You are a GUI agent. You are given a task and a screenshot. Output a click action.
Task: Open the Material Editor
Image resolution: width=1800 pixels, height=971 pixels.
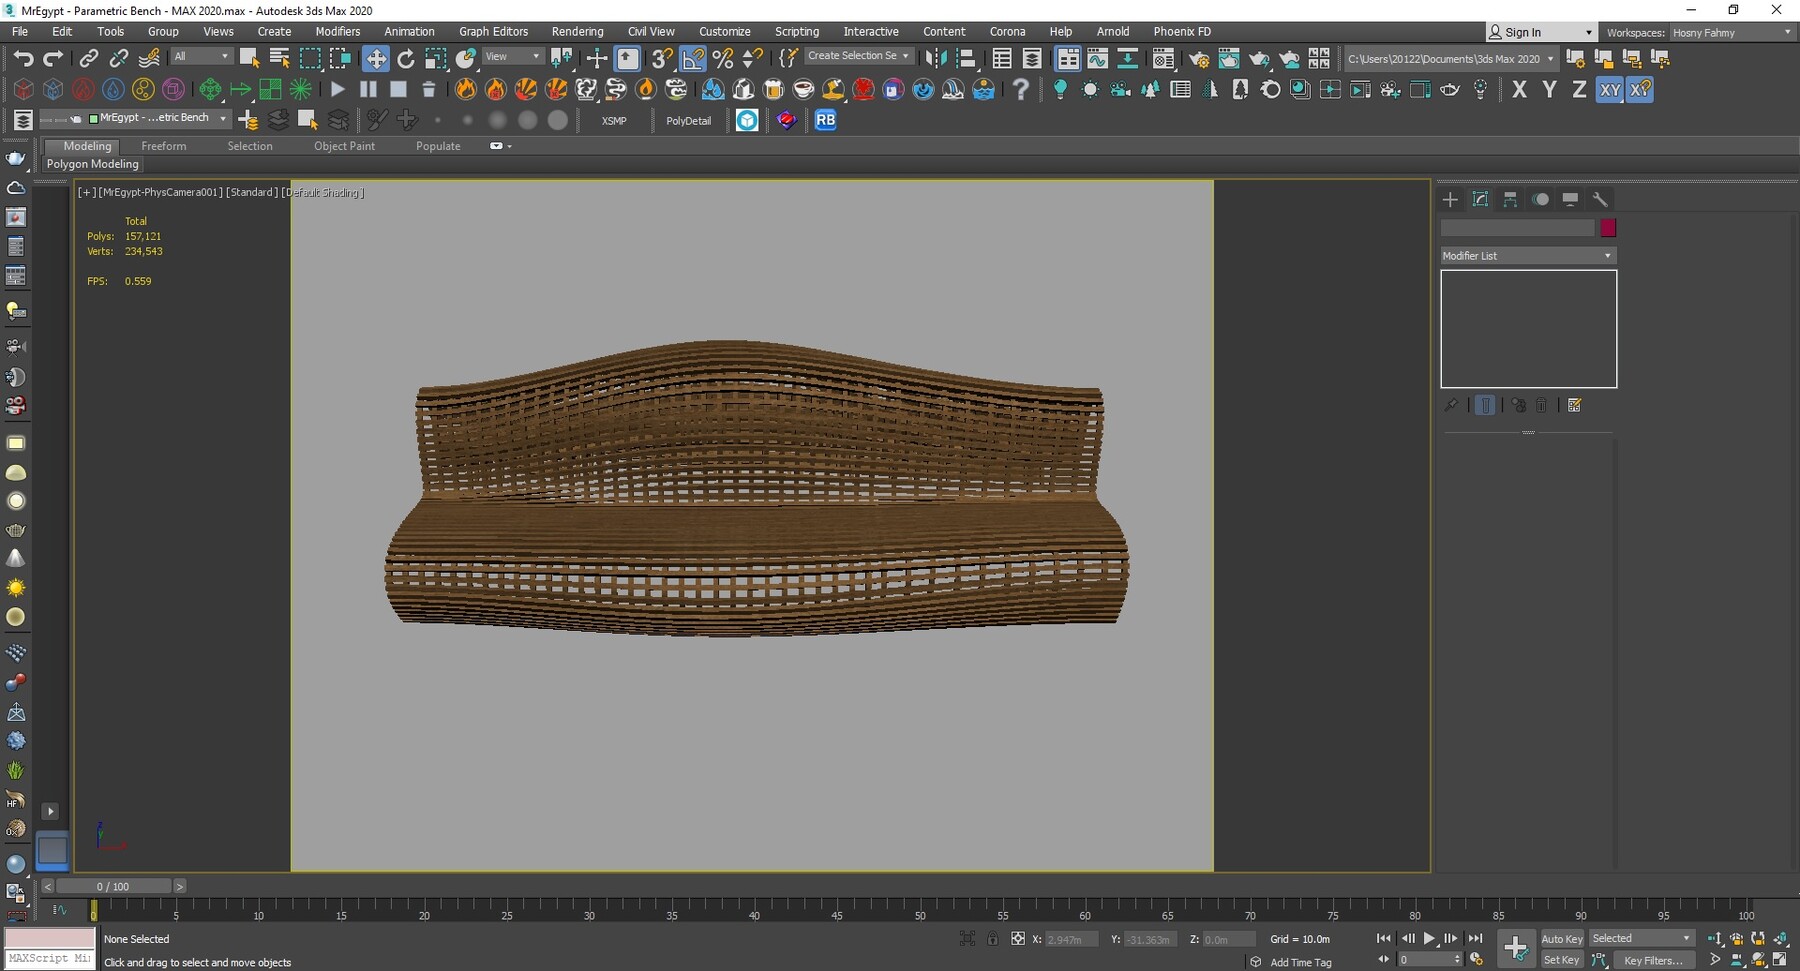pos(1164,58)
